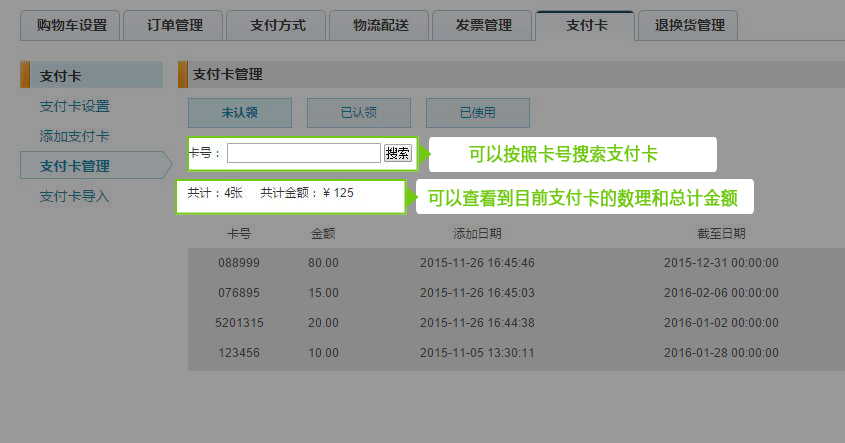Select card number 076895
Screen dimensions: 845x443
[x=239, y=293]
